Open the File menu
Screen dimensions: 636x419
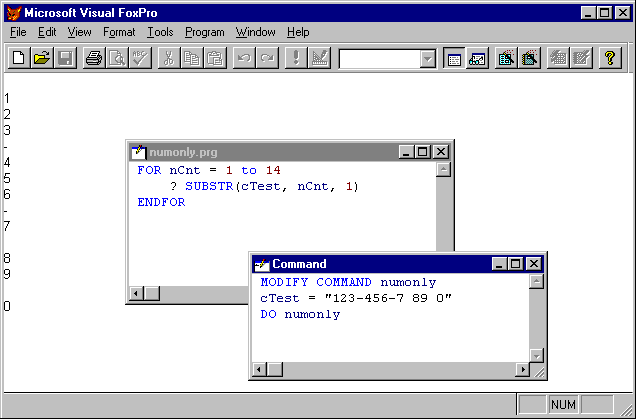click(x=18, y=32)
